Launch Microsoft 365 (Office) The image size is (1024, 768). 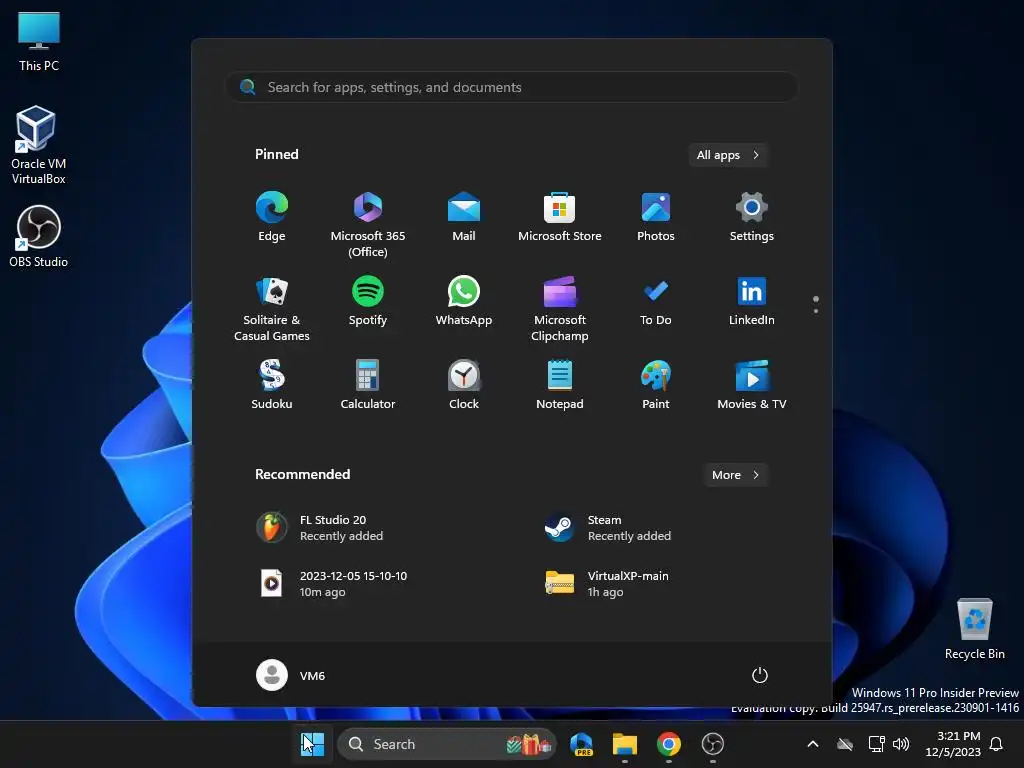click(x=368, y=223)
